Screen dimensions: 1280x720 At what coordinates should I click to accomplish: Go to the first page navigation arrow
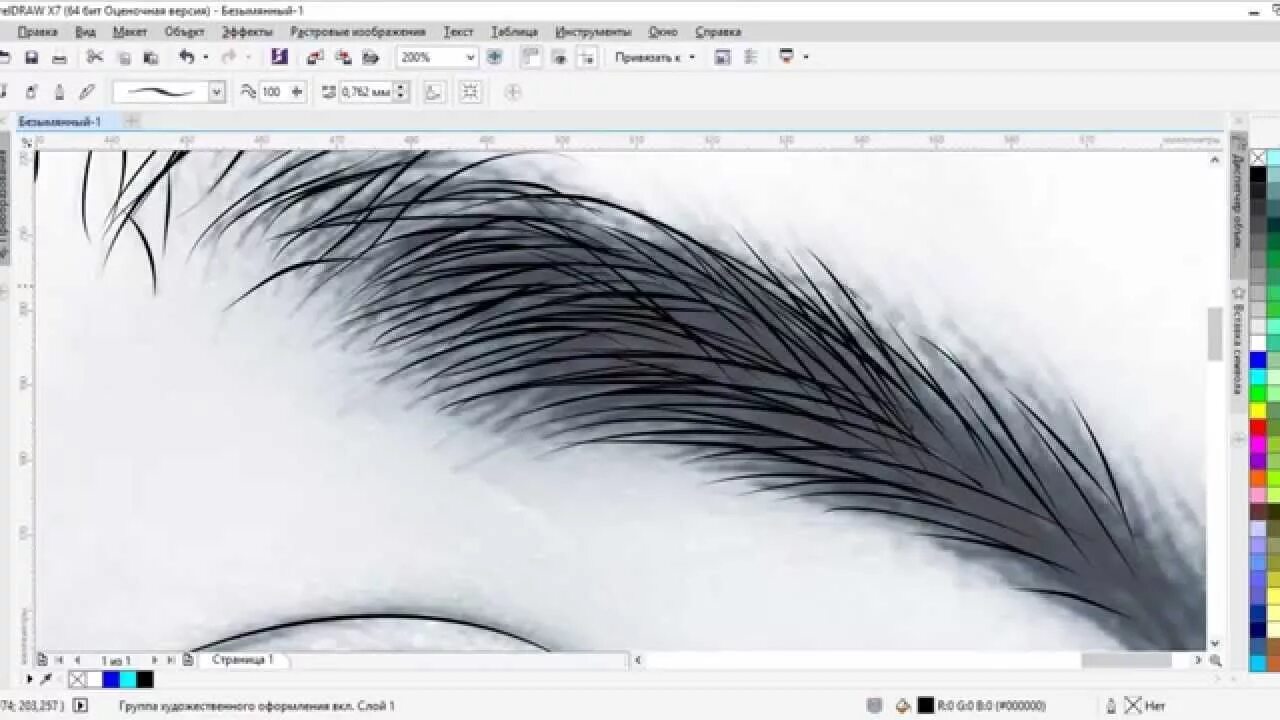tap(59, 660)
